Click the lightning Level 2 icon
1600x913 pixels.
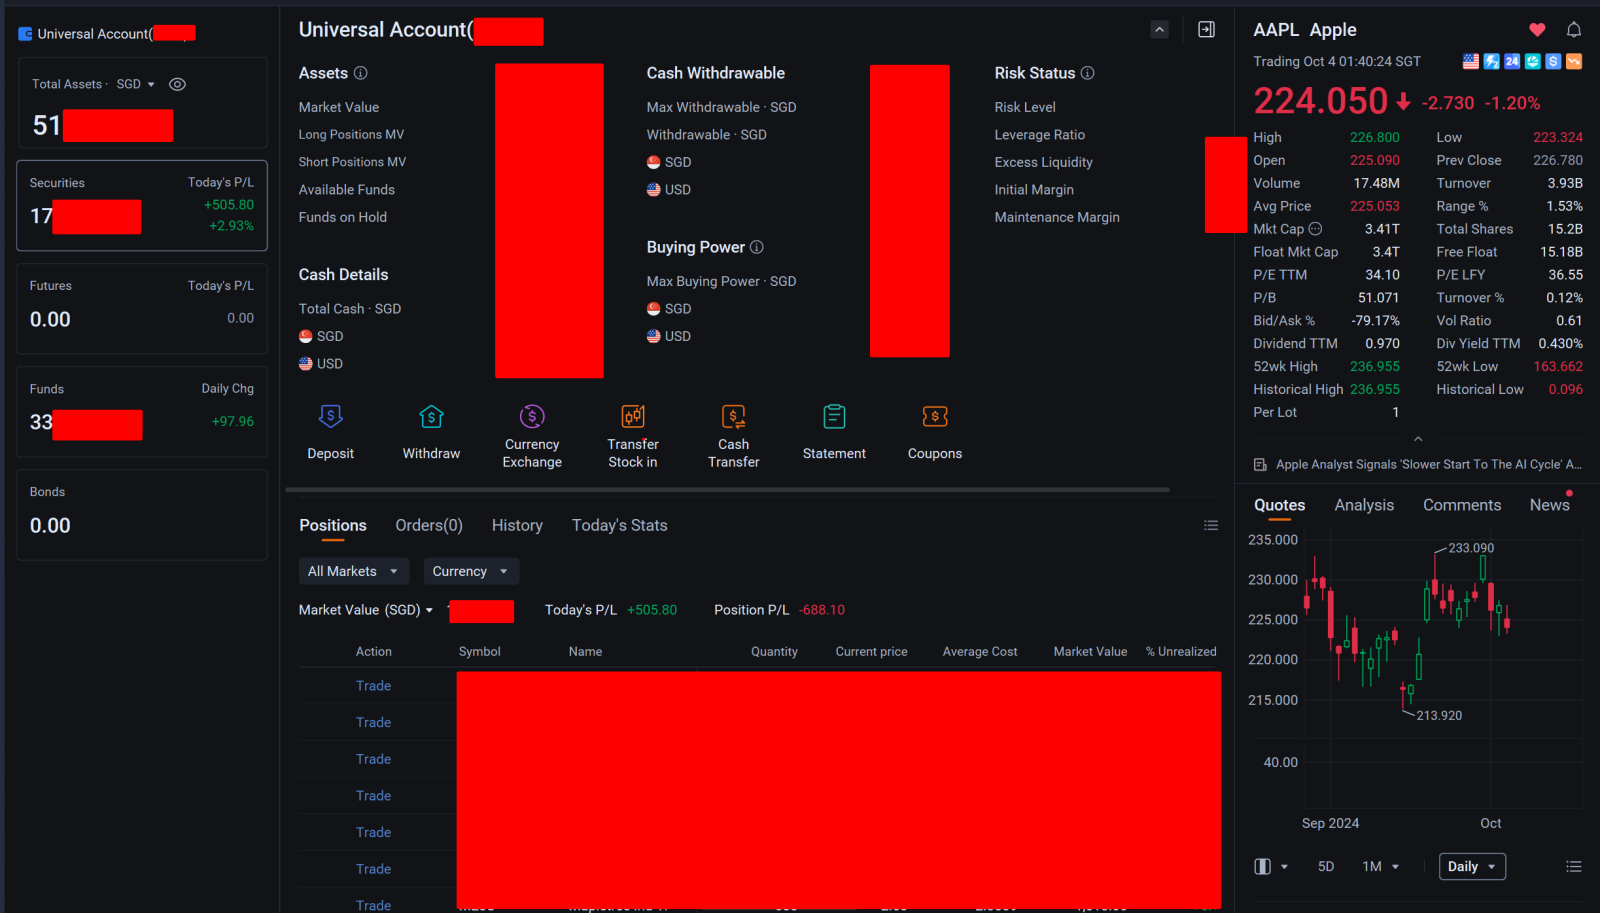(x=1491, y=62)
